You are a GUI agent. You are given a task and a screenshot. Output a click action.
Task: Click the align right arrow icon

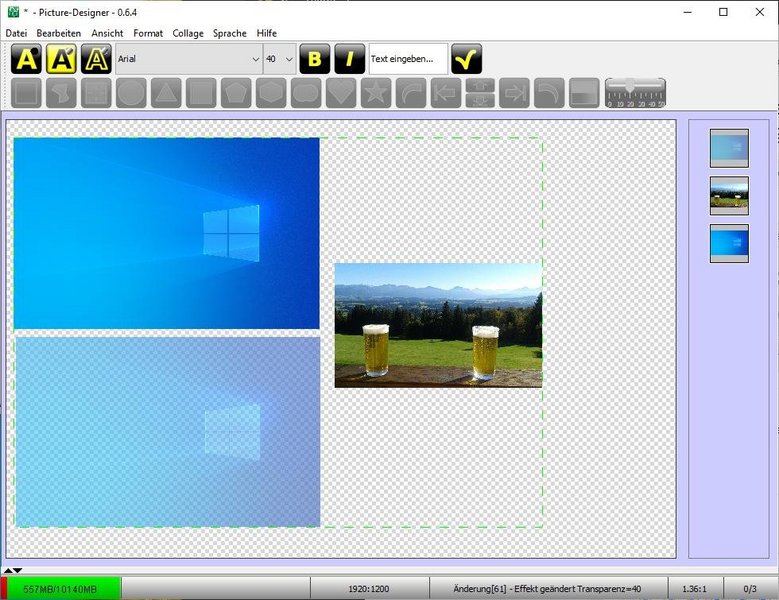click(514, 93)
